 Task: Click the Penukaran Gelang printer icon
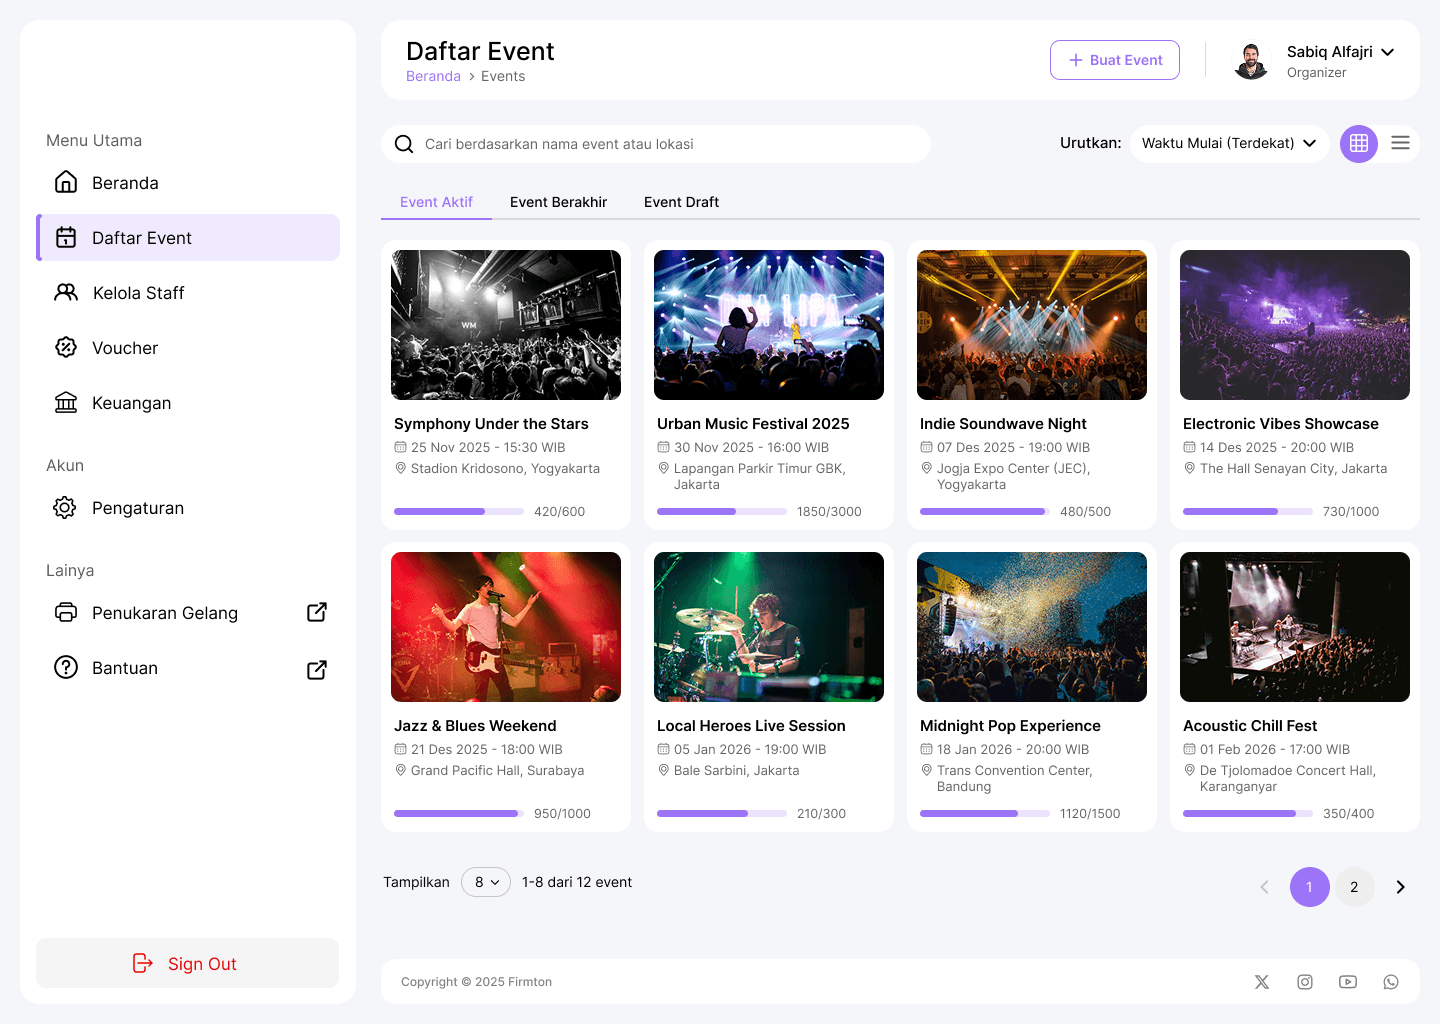click(66, 612)
